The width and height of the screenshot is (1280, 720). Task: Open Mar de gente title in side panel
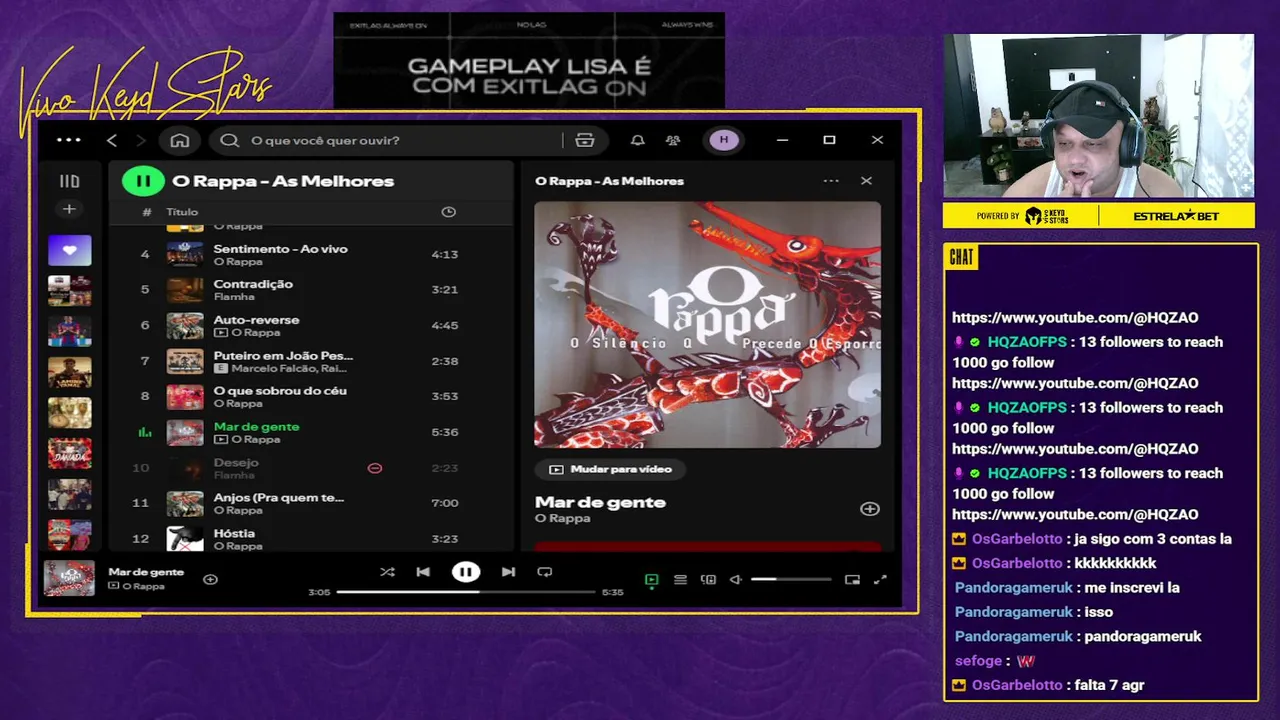[600, 502]
